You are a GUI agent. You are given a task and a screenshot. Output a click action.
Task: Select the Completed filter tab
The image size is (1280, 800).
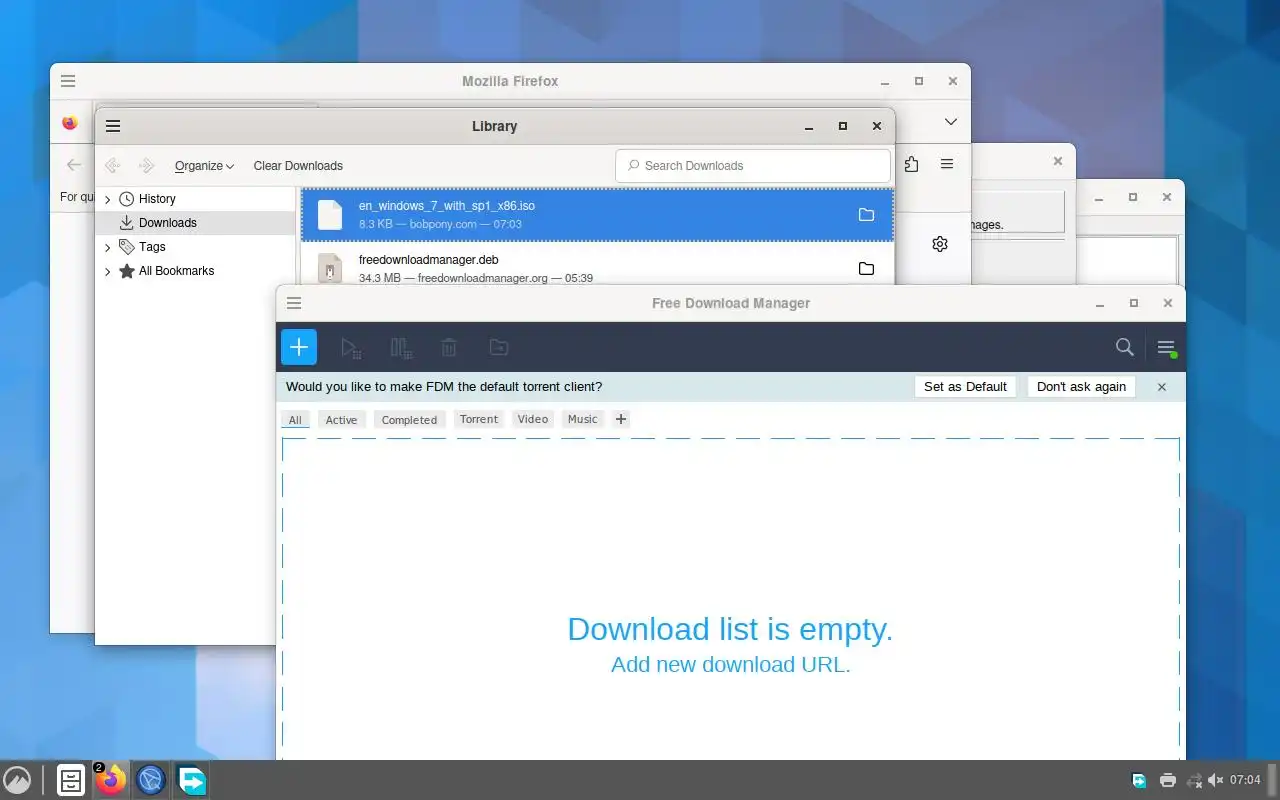[409, 420]
